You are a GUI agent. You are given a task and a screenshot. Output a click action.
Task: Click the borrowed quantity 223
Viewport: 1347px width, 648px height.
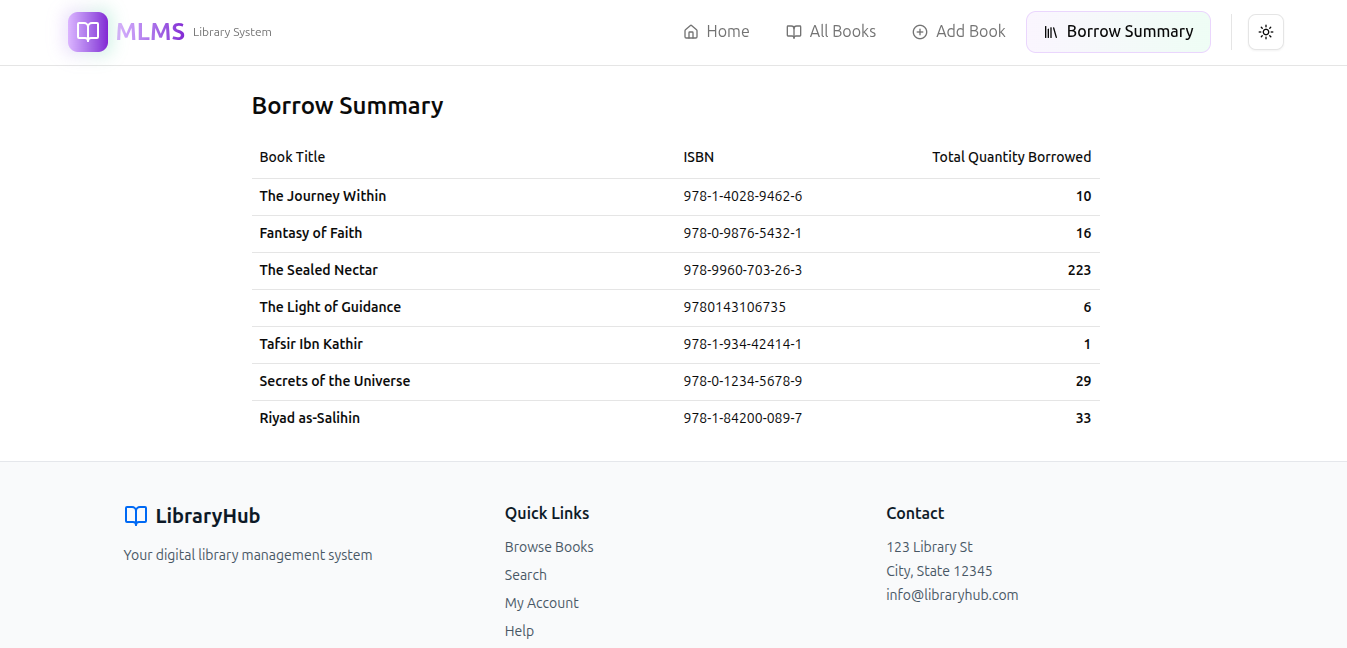(1079, 270)
